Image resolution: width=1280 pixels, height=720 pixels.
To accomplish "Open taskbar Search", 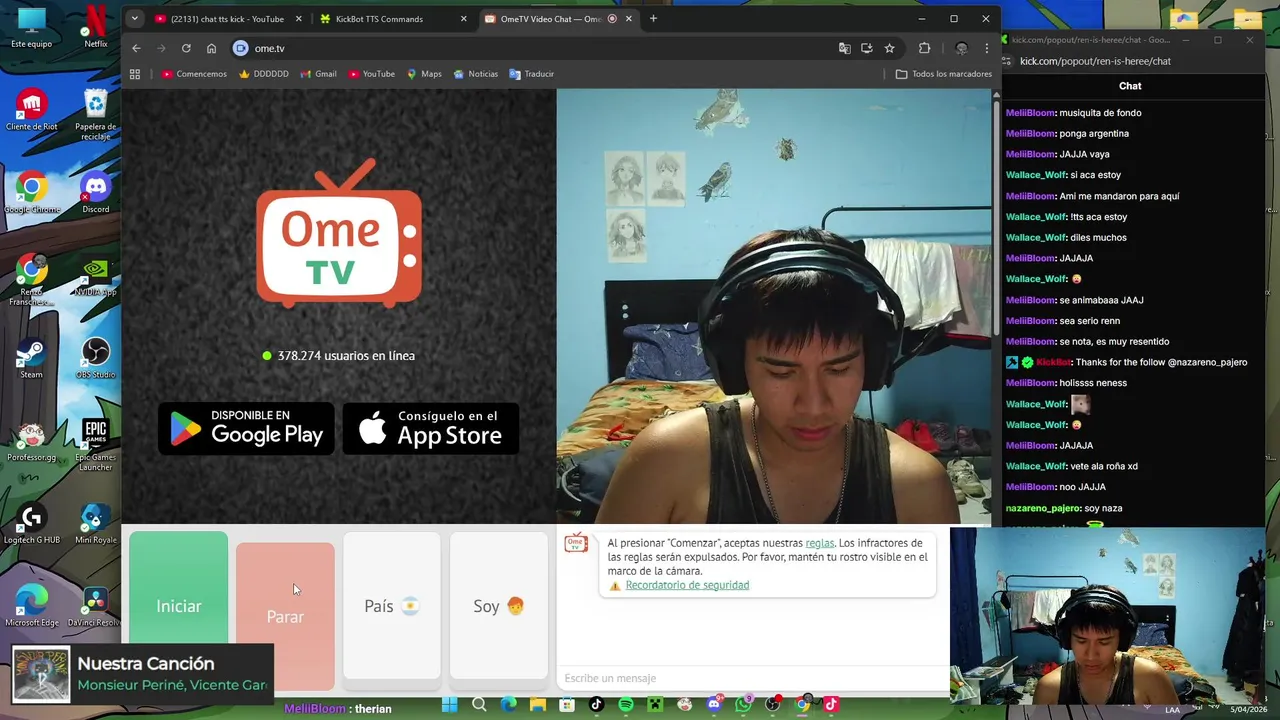I will (479, 704).
